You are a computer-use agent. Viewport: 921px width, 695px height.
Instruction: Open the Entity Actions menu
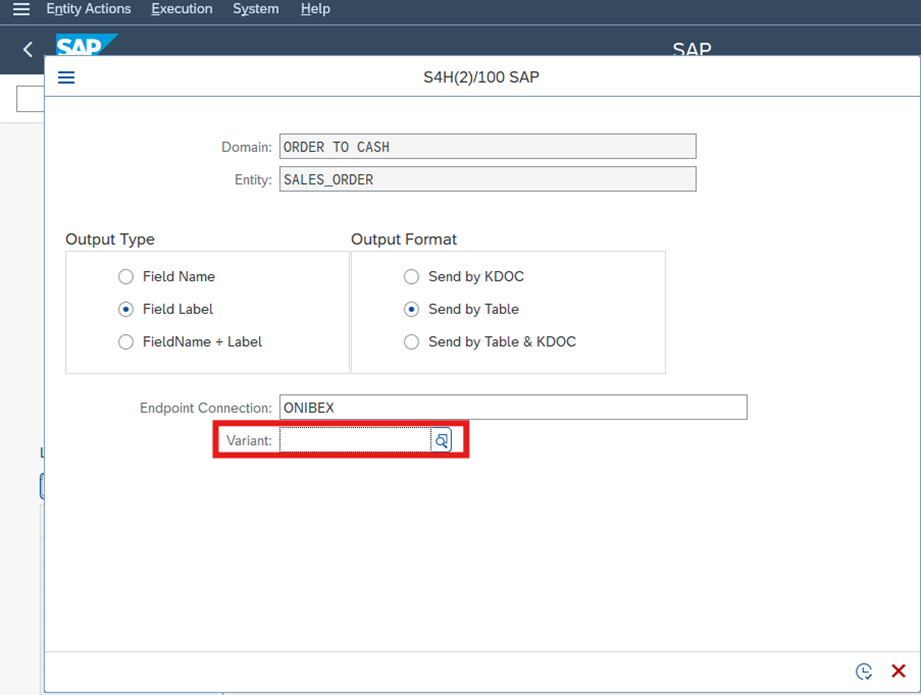point(88,9)
